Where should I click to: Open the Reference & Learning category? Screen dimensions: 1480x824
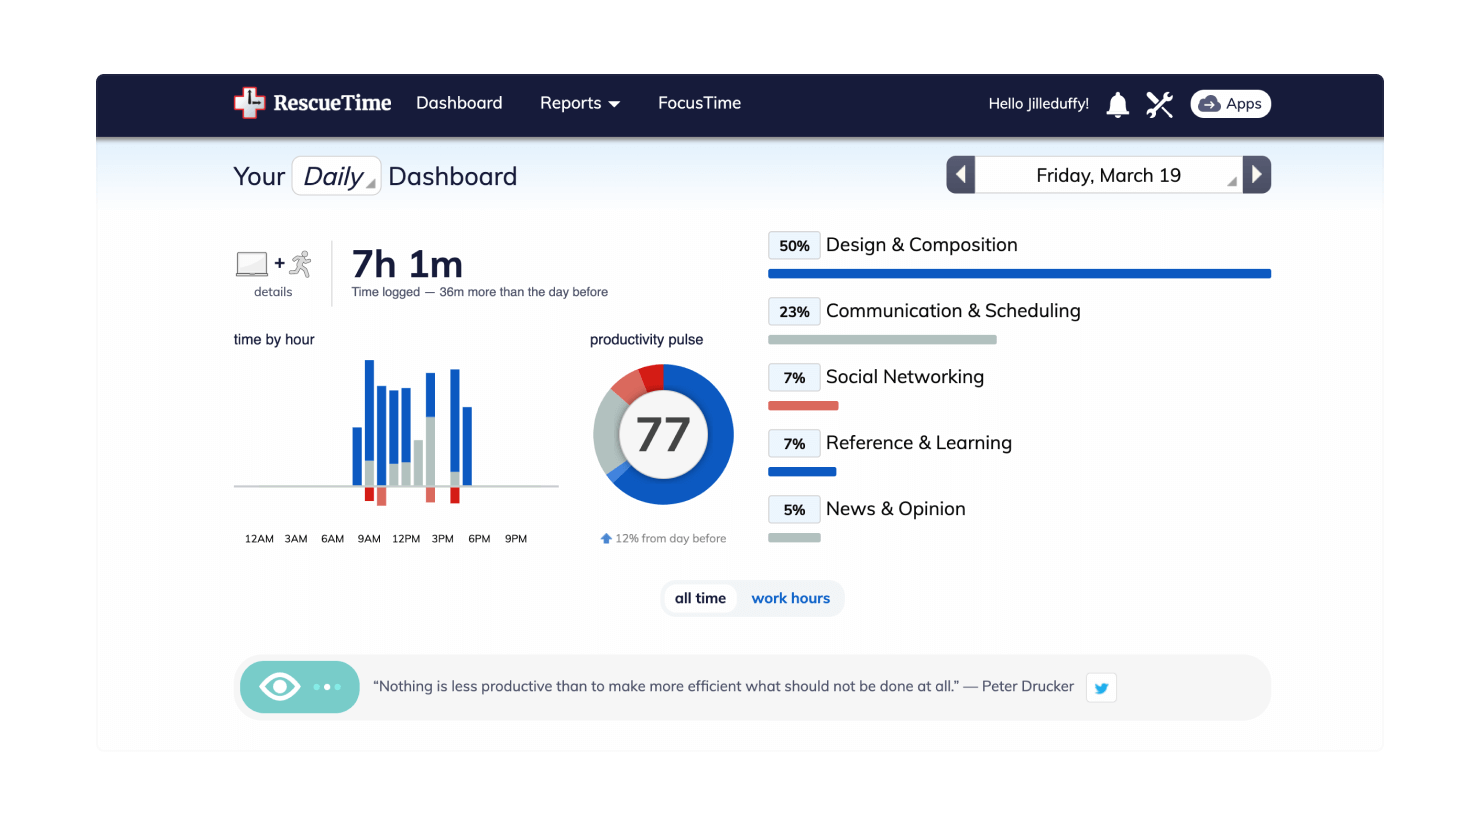coord(919,443)
